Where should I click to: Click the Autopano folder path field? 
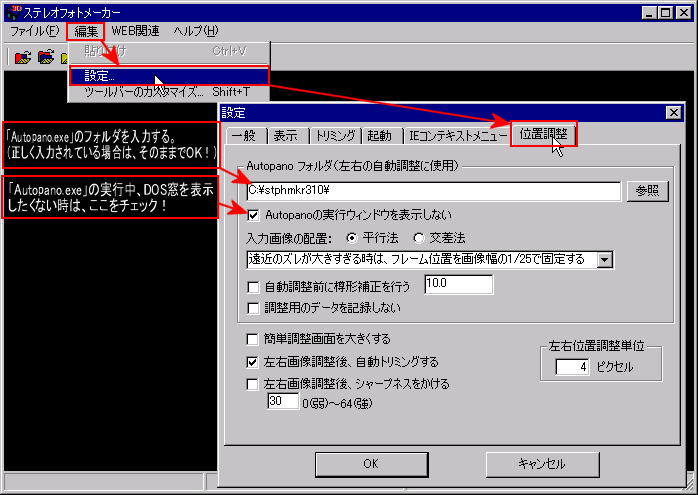434,191
